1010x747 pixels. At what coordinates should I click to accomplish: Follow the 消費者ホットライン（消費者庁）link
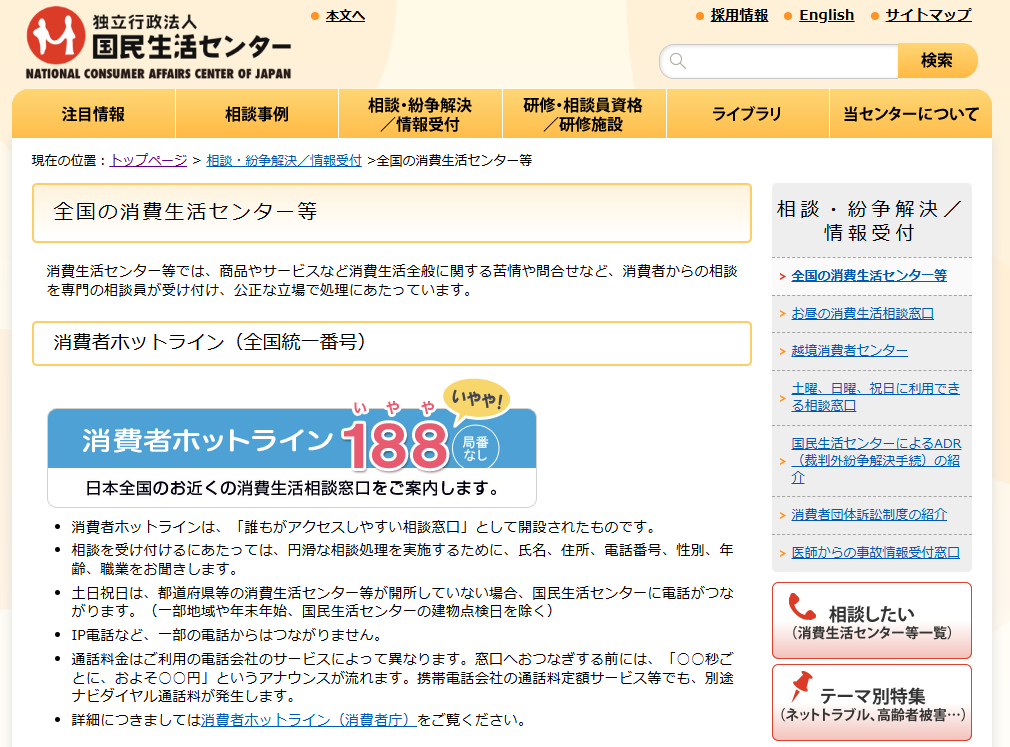(x=308, y=720)
